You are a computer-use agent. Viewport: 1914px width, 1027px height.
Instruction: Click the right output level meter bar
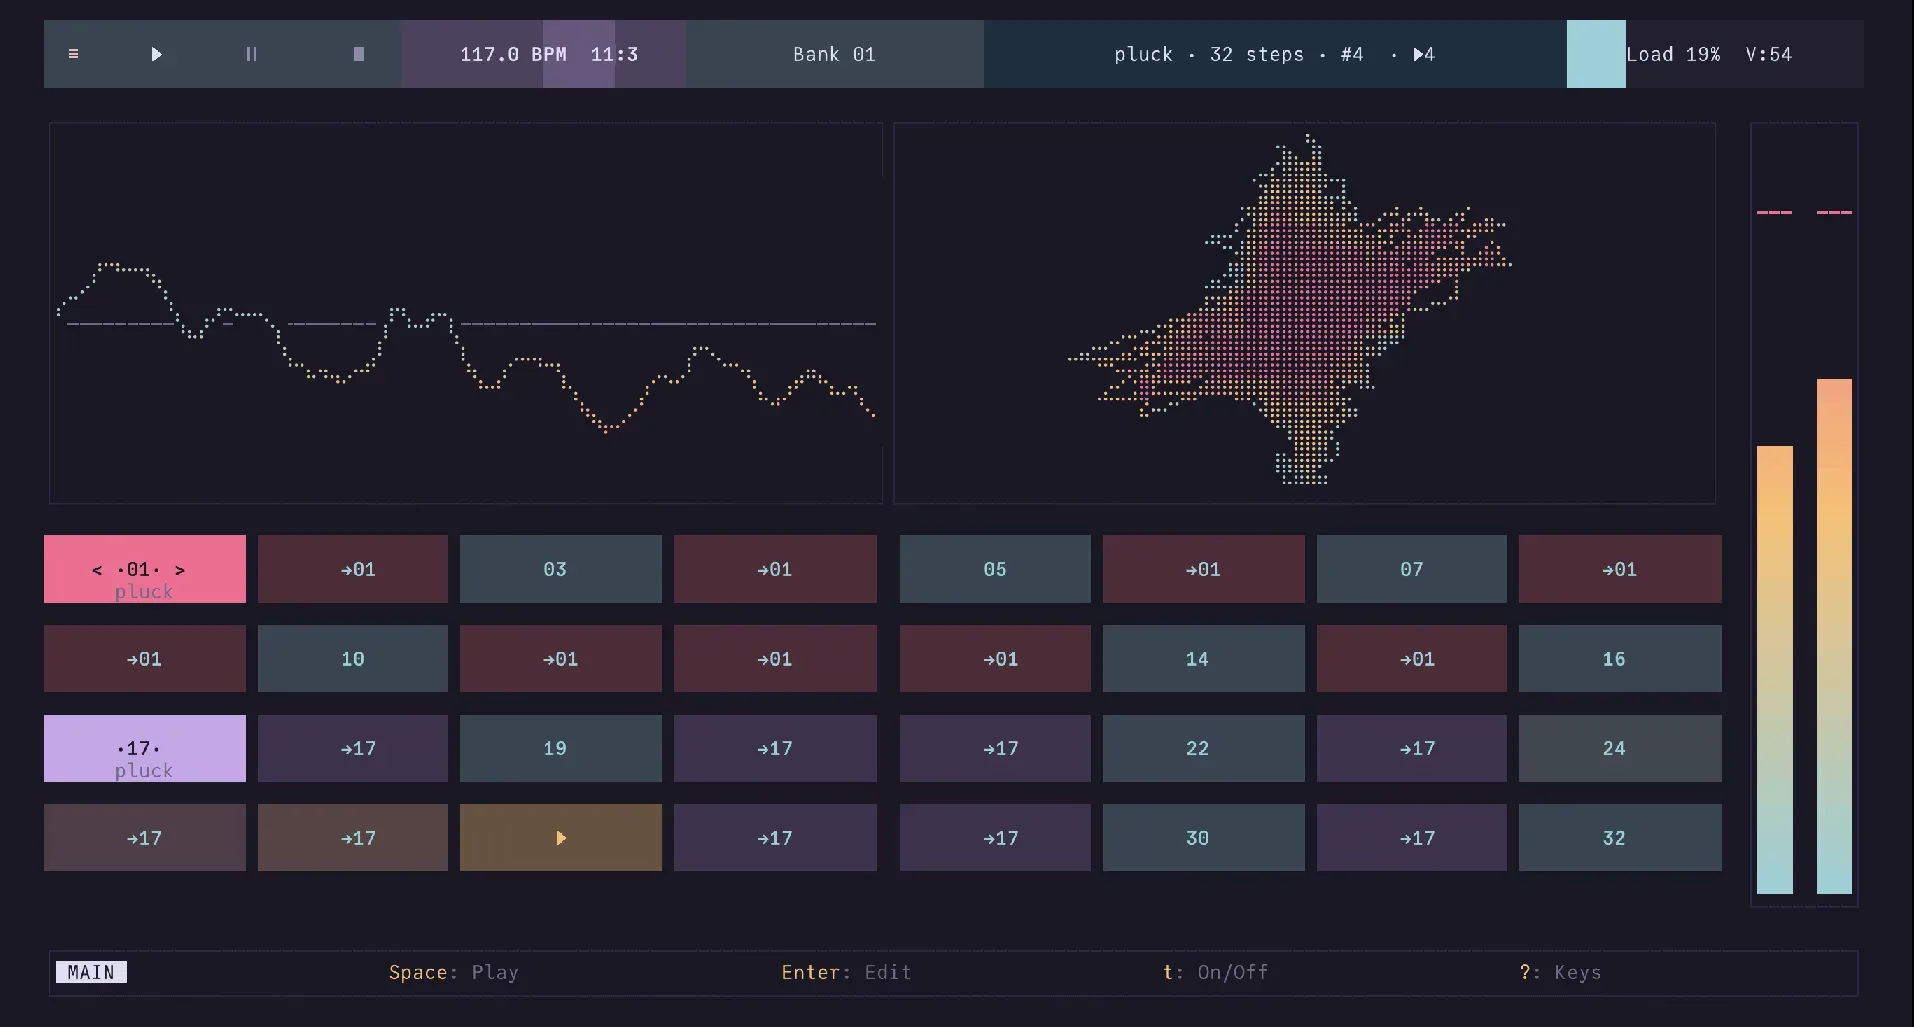tap(1834, 636)
